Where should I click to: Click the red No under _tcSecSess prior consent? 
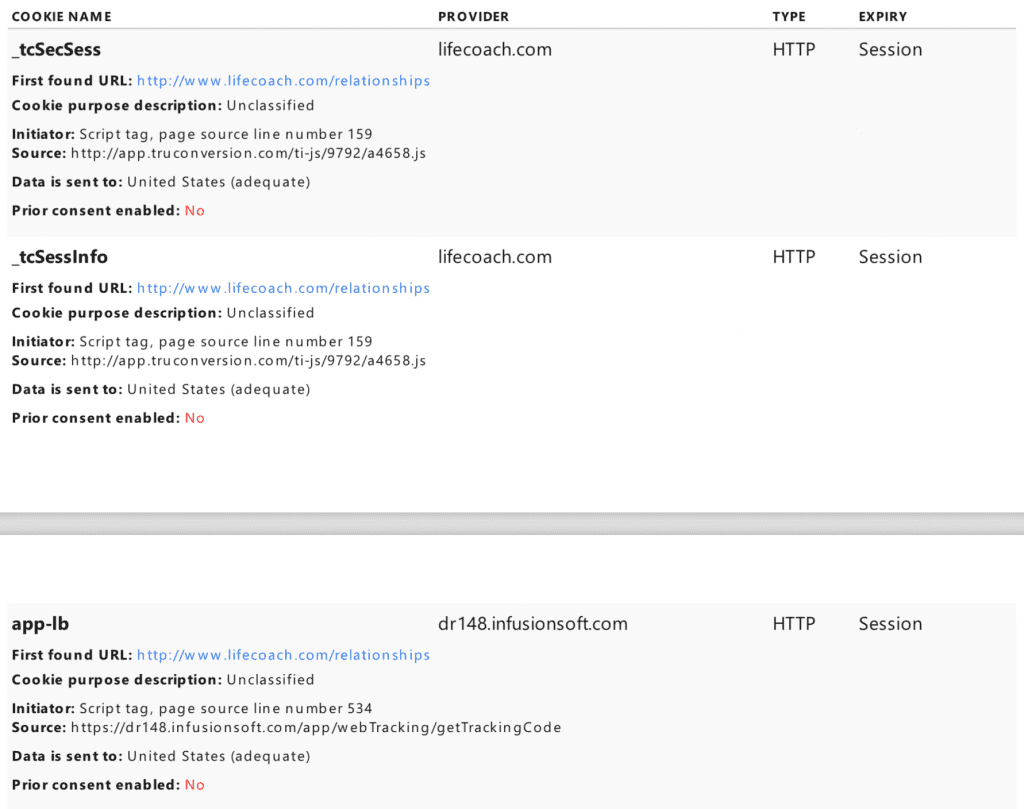tap(194, 211)
